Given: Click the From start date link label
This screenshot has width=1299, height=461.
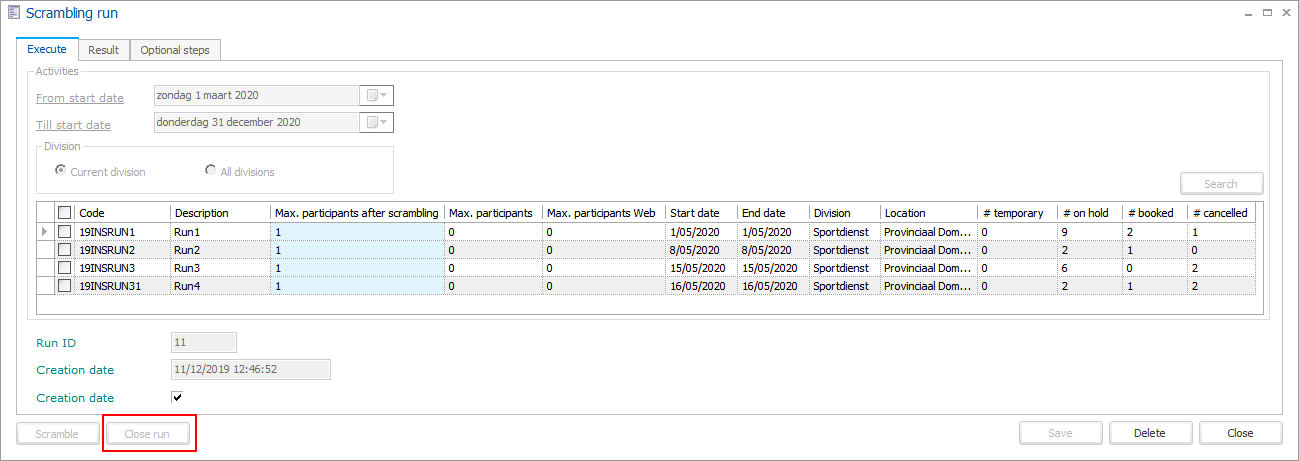Looking at the screenshot, I should (x=80, y=98).
